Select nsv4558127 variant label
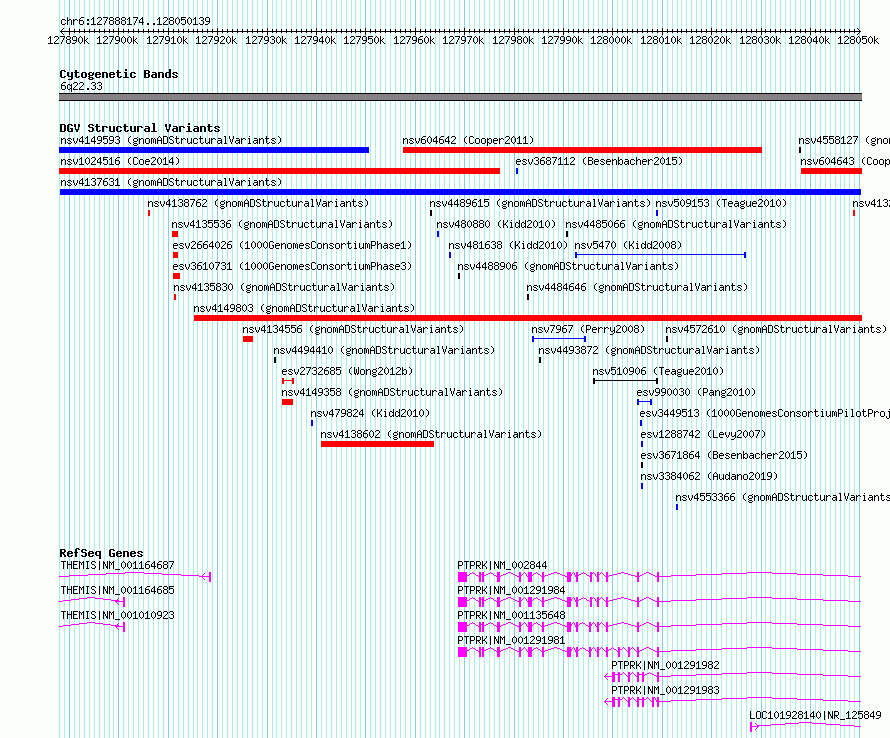The height and width of the screenshot is (738, 890). [843, 140]
